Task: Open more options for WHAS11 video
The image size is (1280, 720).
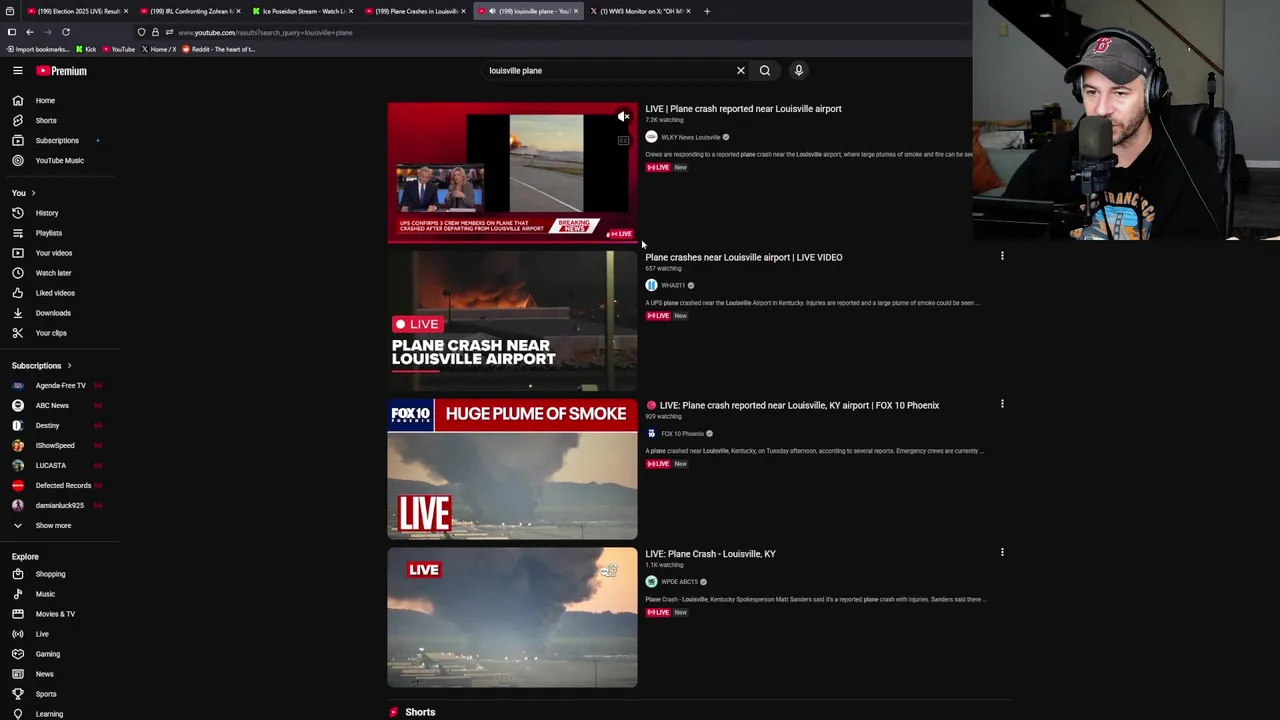Action: point(1002,256)
